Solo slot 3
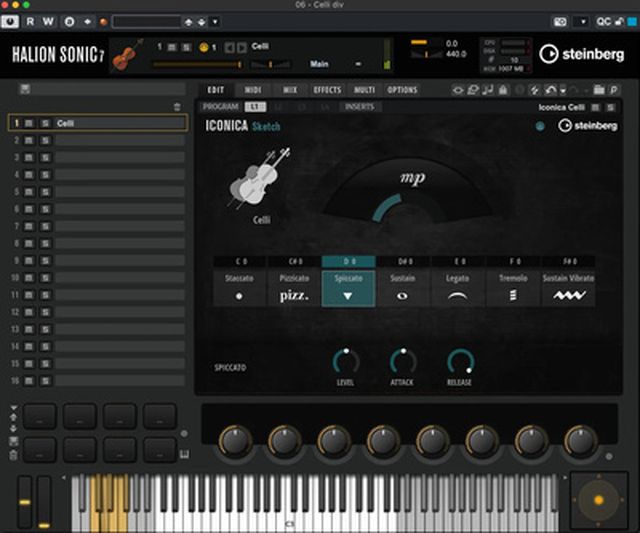Screen dimensions: 640x533 (x=45, y=158)
